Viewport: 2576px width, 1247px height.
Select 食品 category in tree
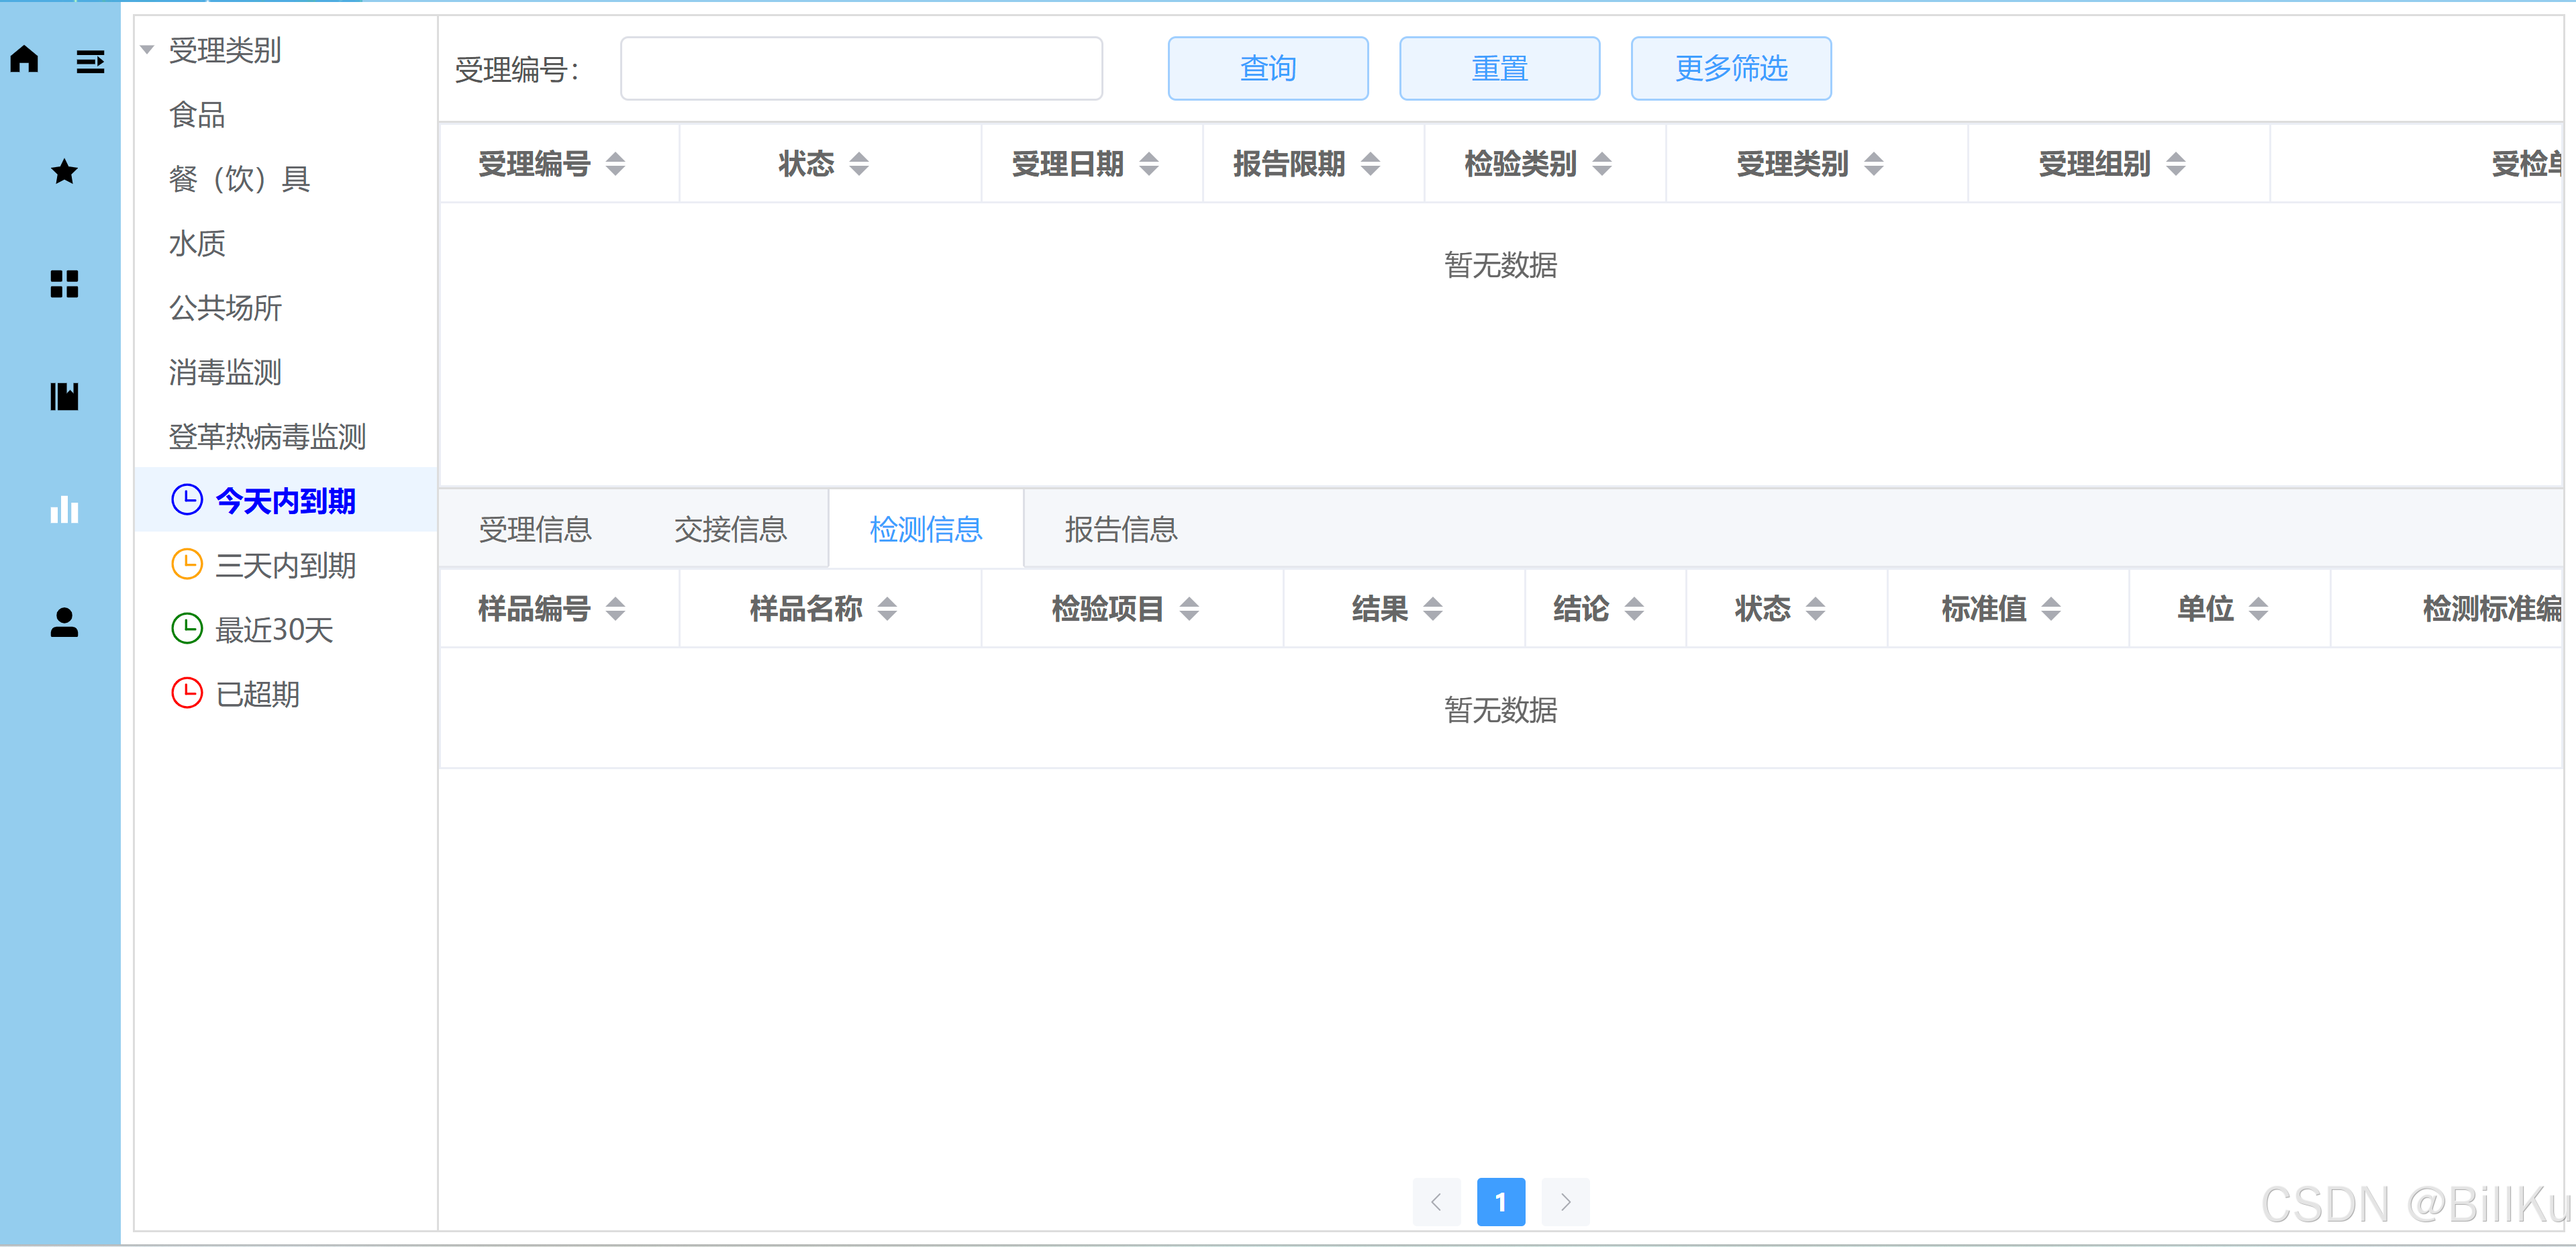coord(197,115)
